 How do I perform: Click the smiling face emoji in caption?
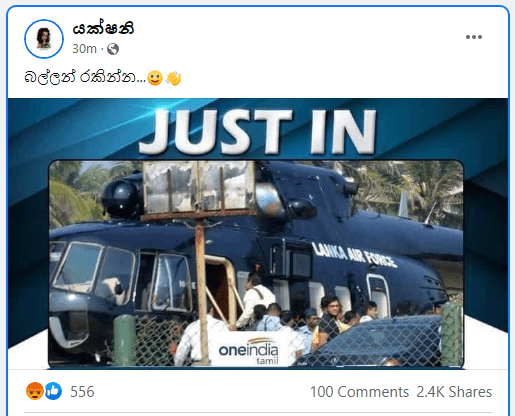(155, 78)
